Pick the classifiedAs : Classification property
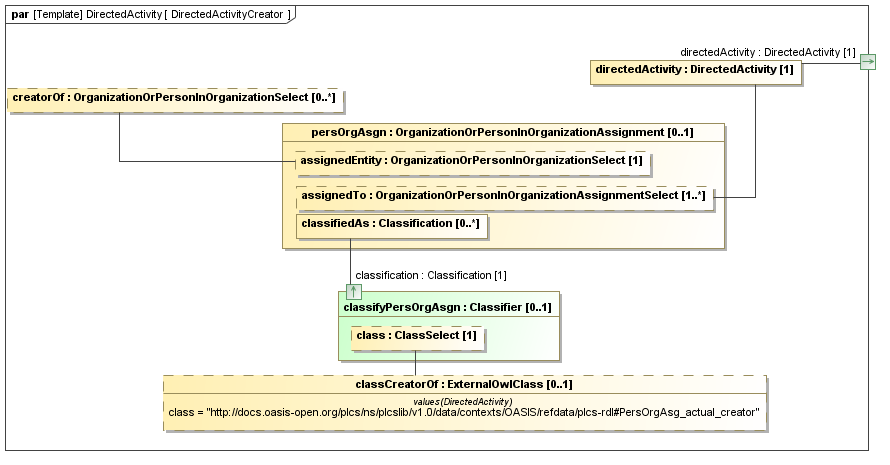The image size is (890, 465). [x=391, y=224]
